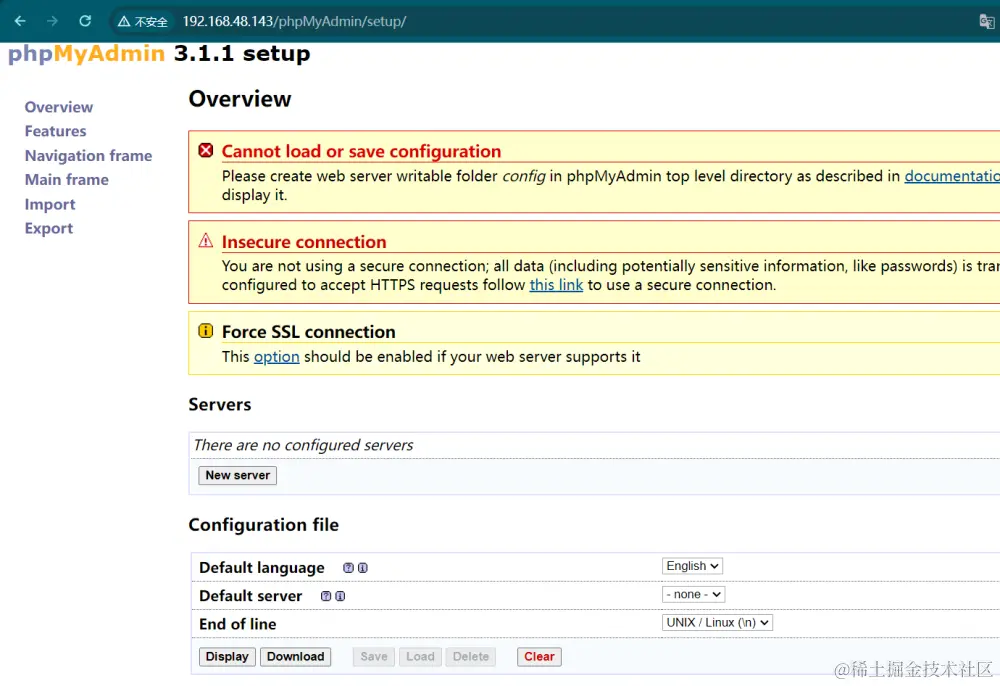Open the Default server dropdown
The width and height of the screenshot is (1000, 686).
693,594
